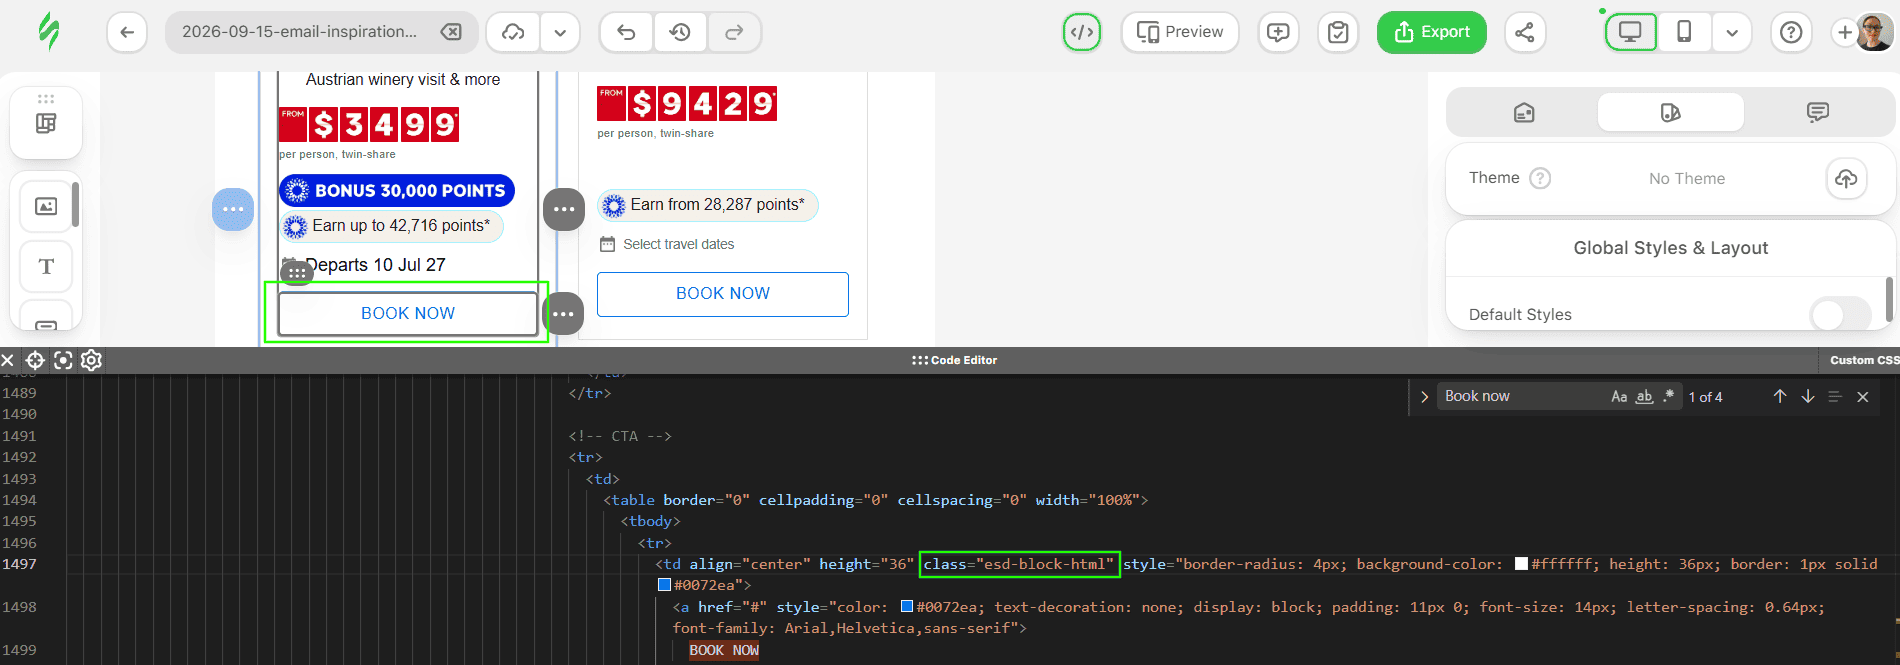Viewport: 1900px width, 665px height.
Task: Click the BONUS 30,000 POINTS badge
Action: tap(397, 191)
